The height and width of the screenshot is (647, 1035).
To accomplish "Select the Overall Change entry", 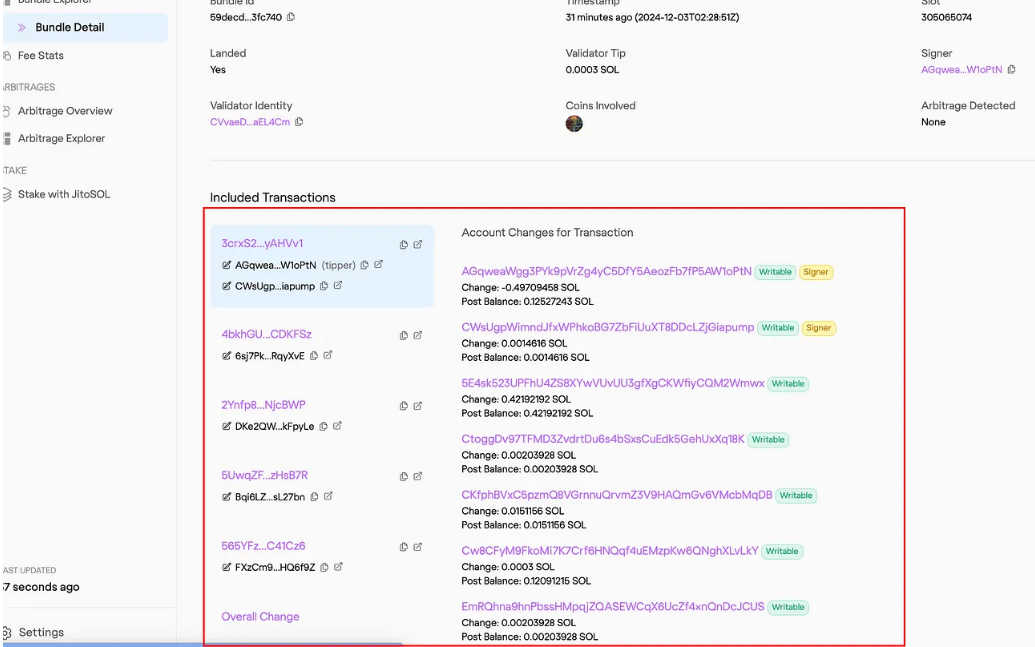I will (x=260, y=617).
